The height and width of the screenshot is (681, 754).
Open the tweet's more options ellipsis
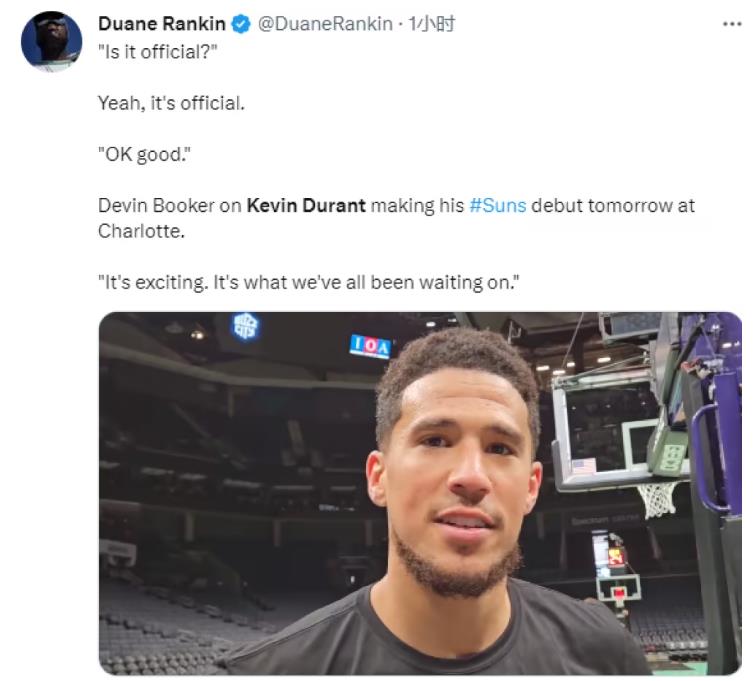point(732,24)
